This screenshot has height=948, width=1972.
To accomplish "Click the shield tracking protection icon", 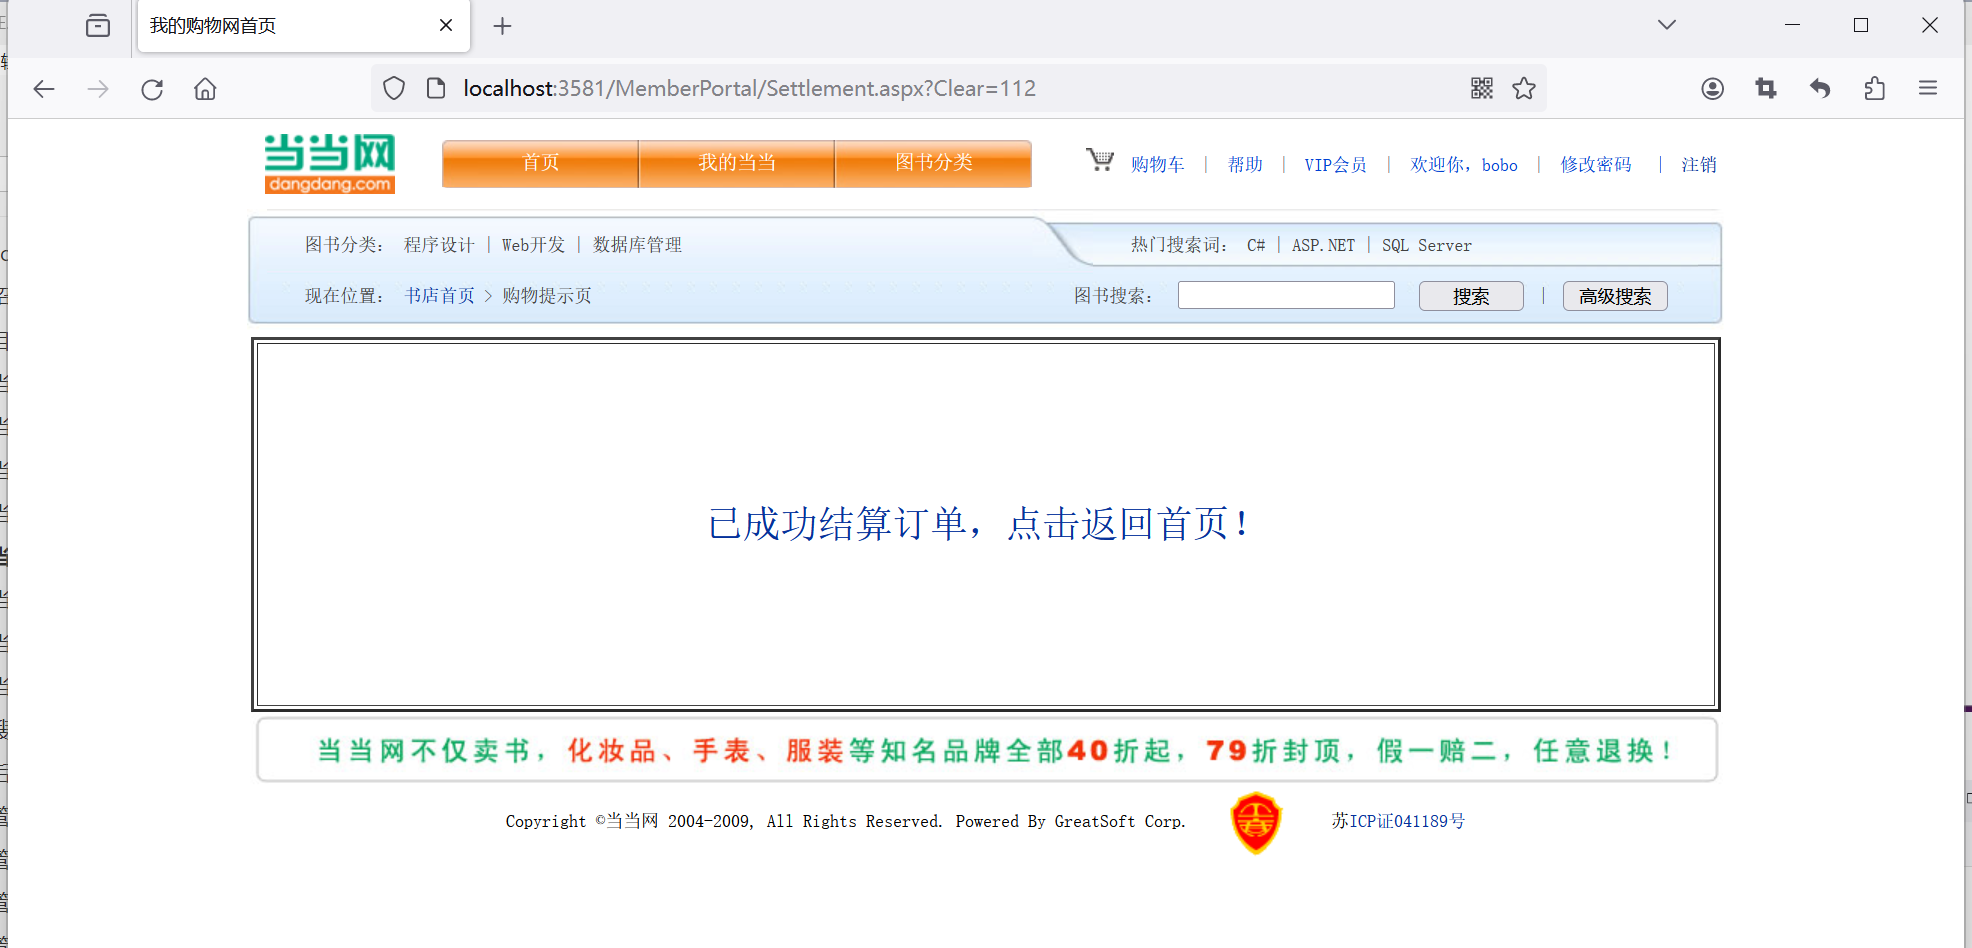I will [x=394, y=88].
